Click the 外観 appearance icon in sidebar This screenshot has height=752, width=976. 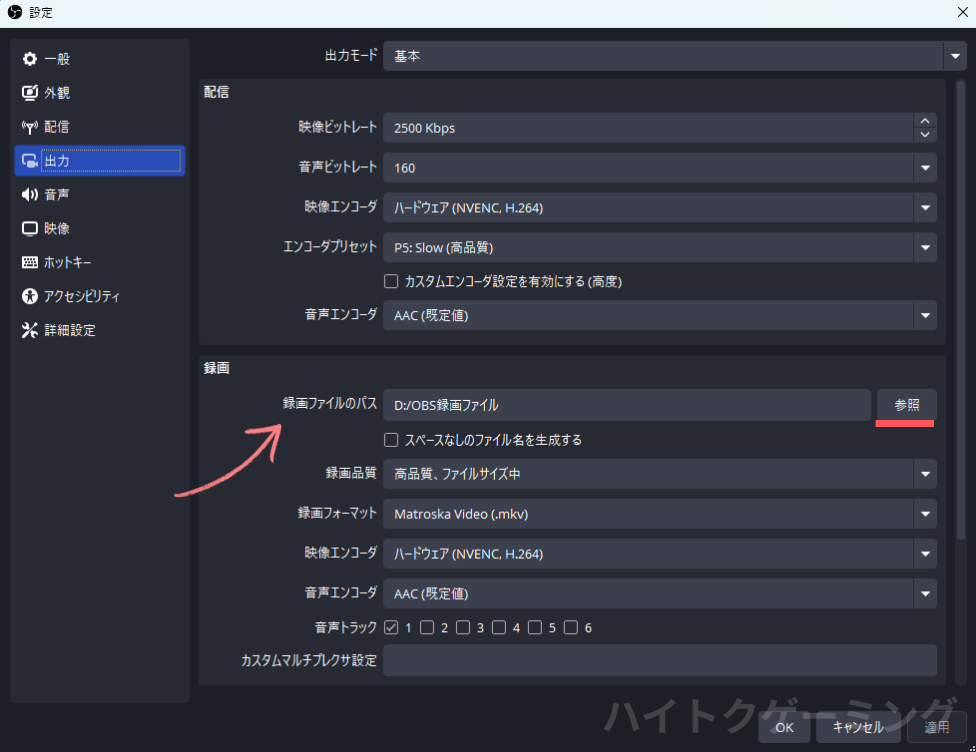(29, 93)
